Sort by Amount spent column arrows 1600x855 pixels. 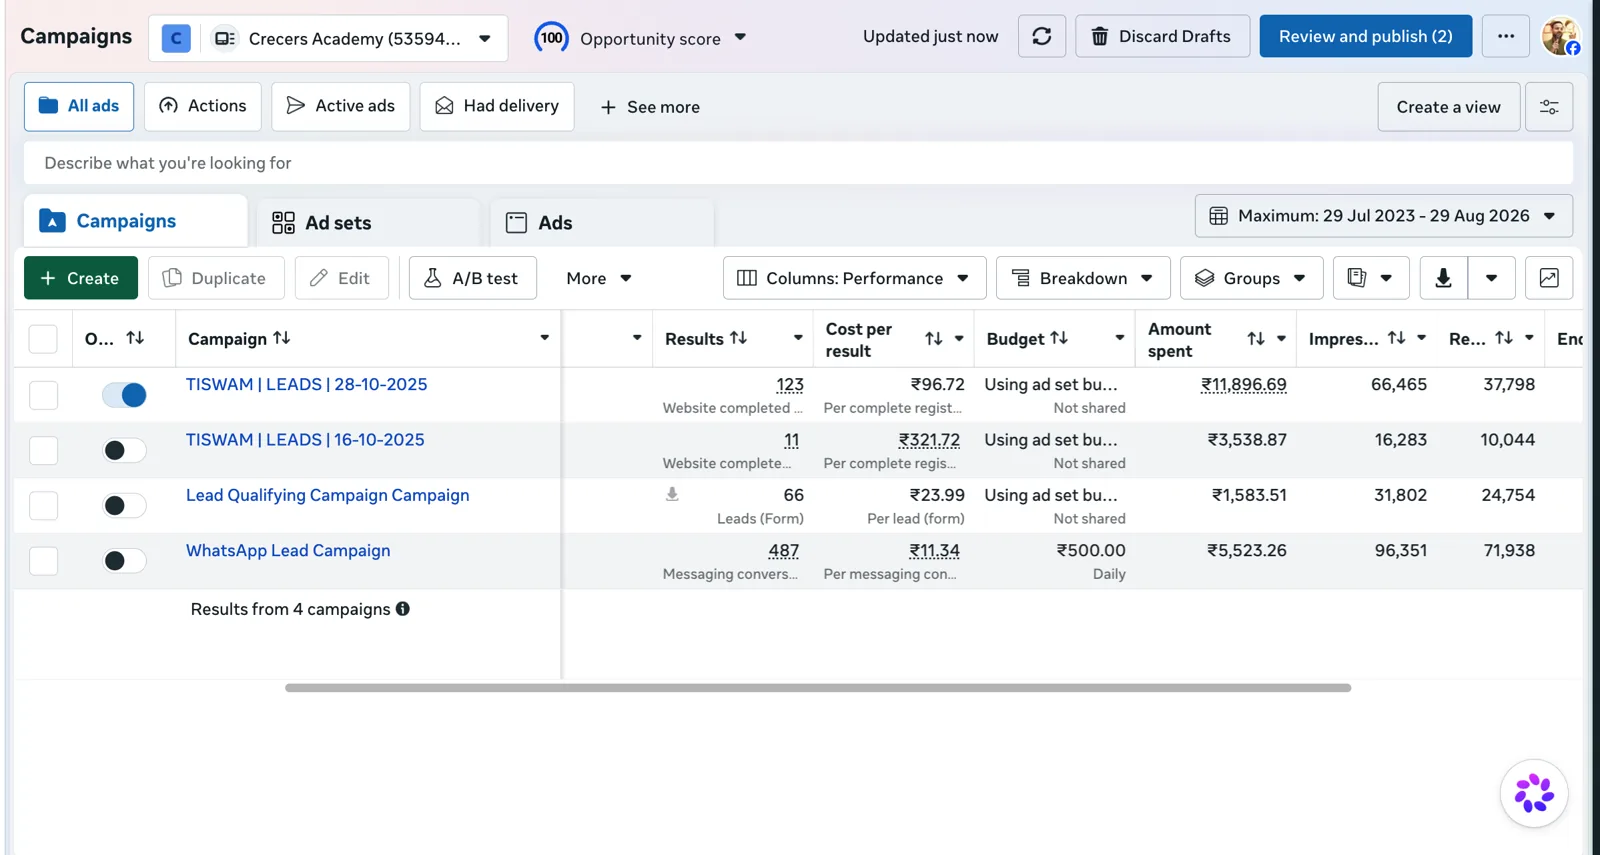[x=1256, y=339]
